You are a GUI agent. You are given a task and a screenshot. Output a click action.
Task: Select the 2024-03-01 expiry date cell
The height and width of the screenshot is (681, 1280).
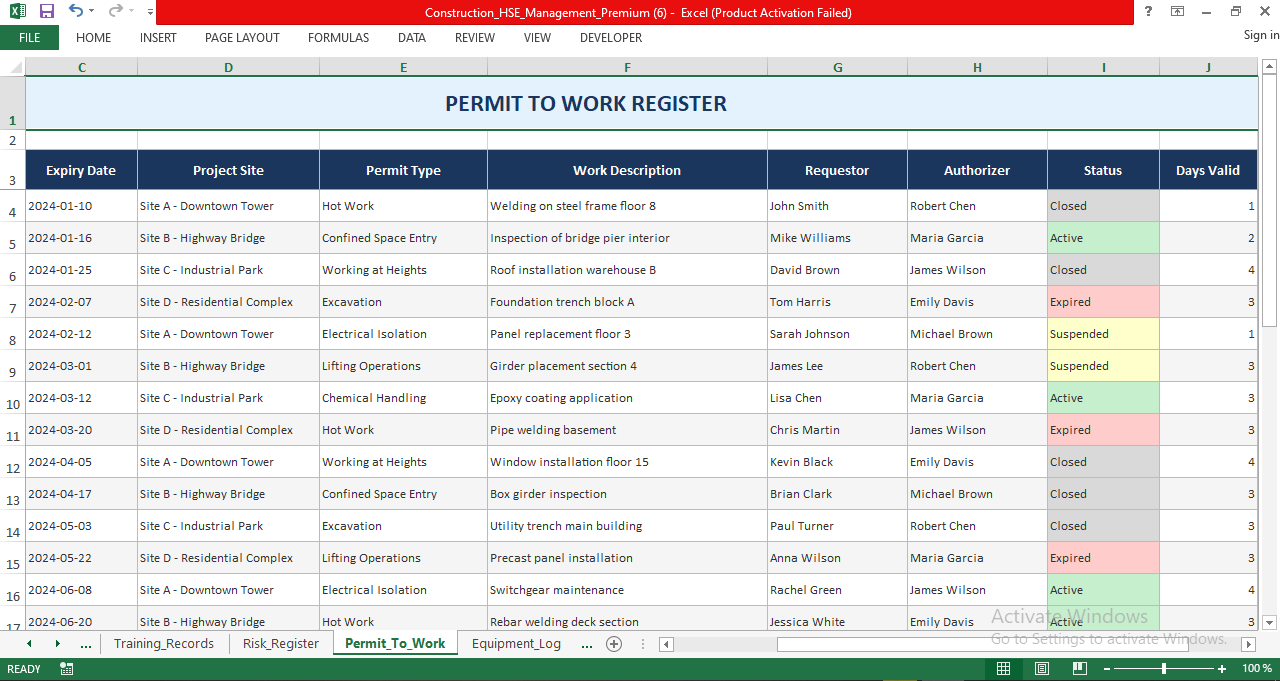81,366
